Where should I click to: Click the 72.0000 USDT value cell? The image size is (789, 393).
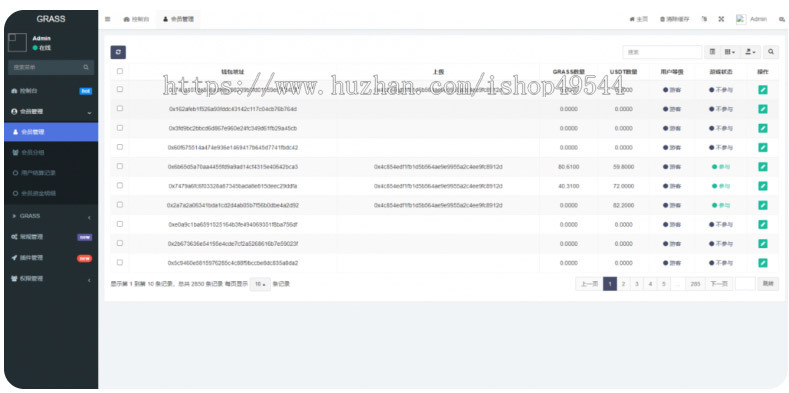pyautogui.click(x=623, y=186)
